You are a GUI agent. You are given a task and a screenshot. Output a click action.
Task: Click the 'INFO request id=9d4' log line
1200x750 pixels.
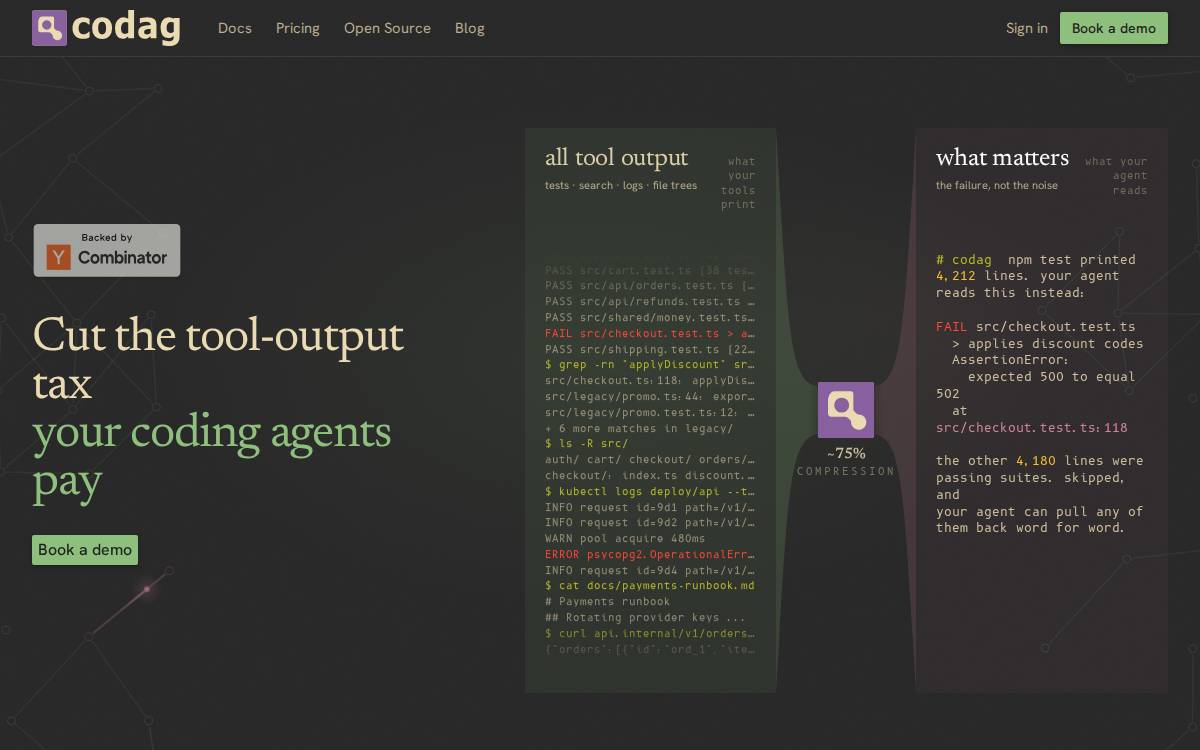(650, 571)
